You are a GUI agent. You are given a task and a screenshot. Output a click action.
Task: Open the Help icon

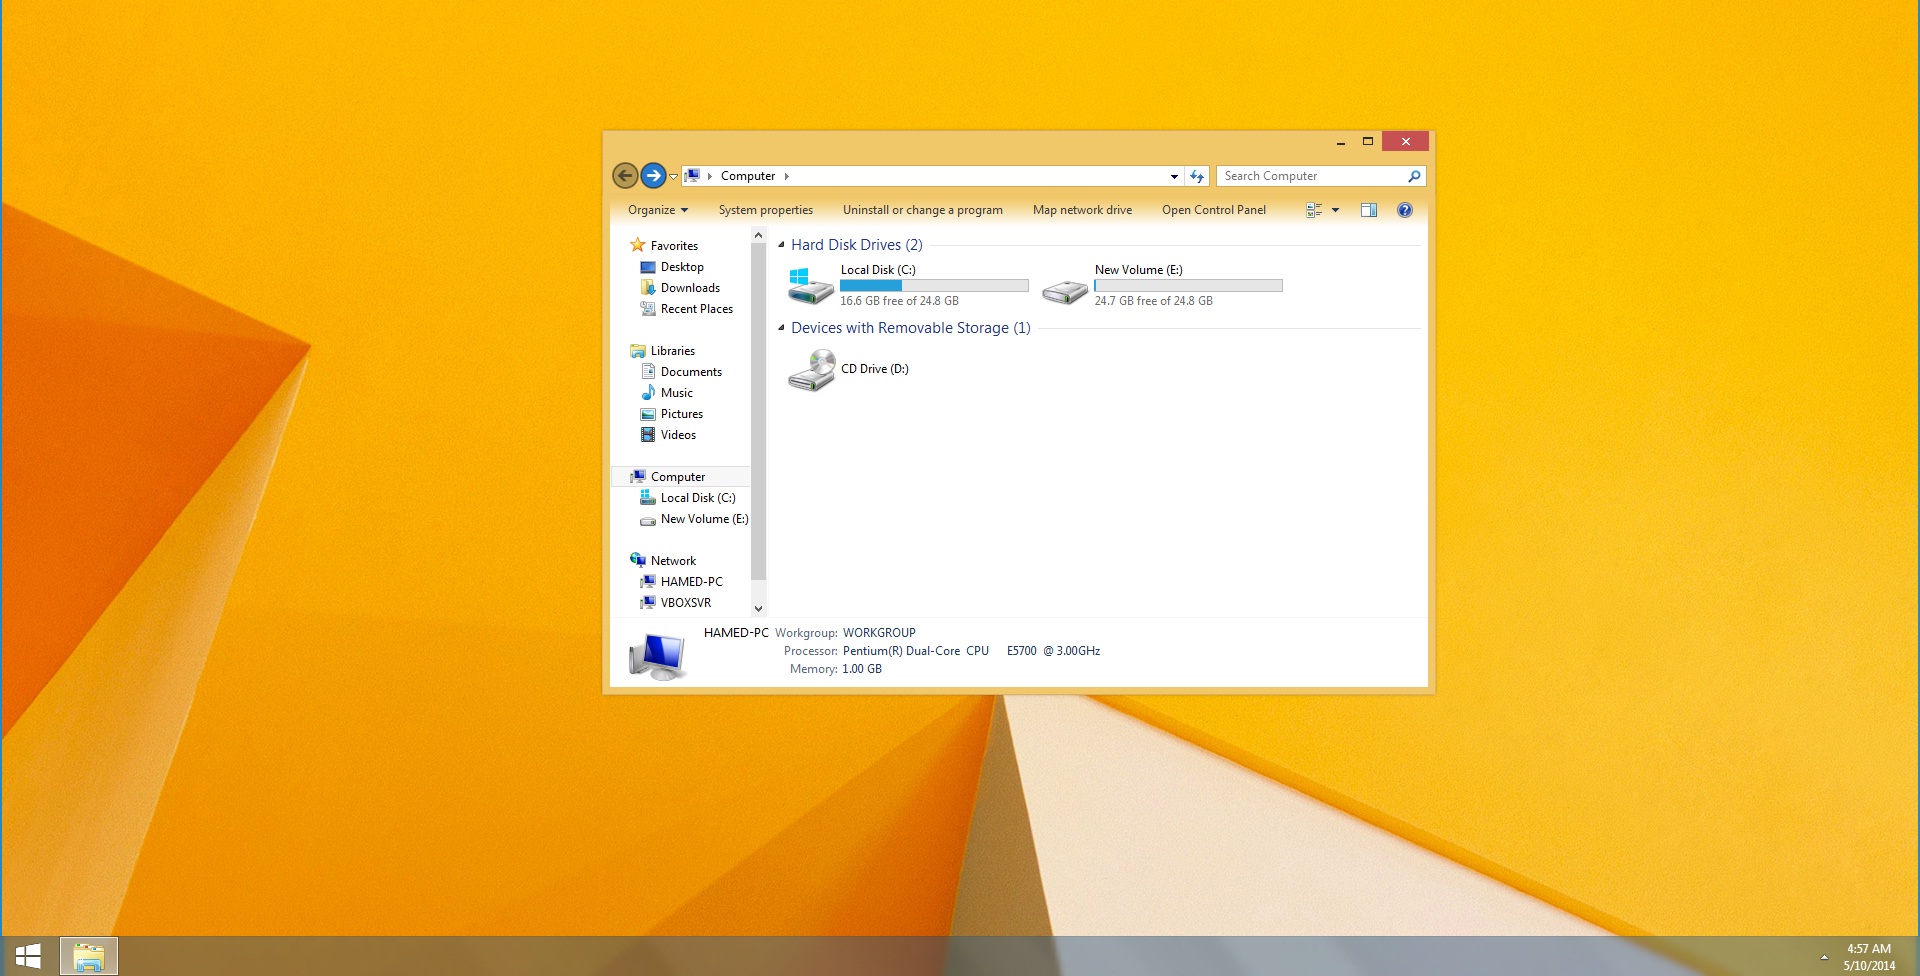click(x=1404, y=210)
